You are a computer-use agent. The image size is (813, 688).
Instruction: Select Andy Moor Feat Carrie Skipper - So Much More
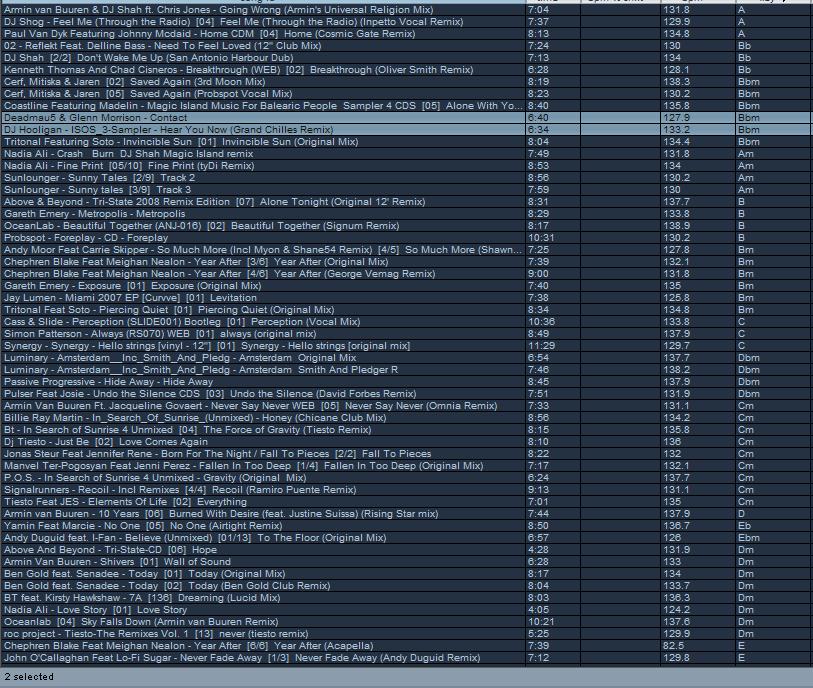tap(406, 249)
